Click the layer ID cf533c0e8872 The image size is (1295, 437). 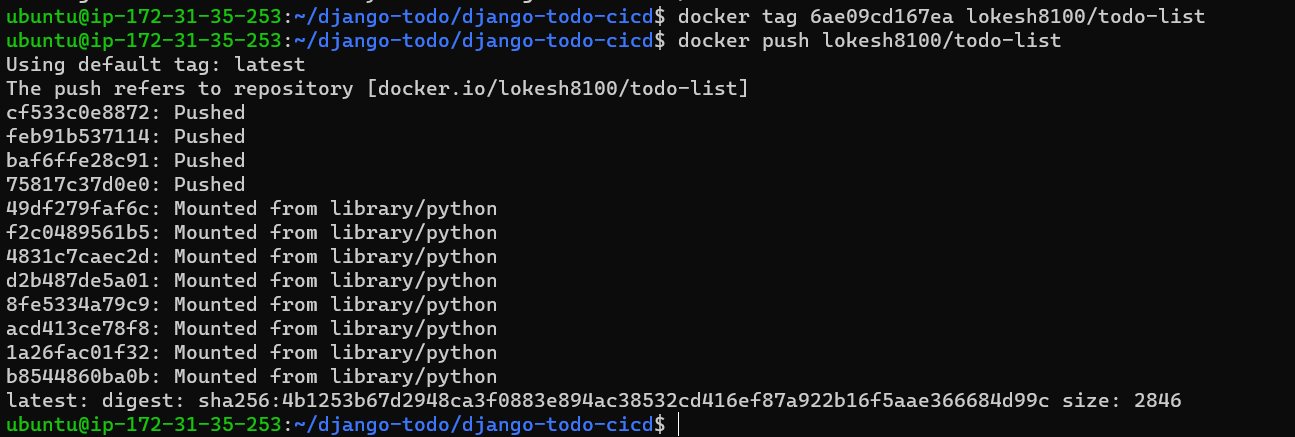click(83, 112)
